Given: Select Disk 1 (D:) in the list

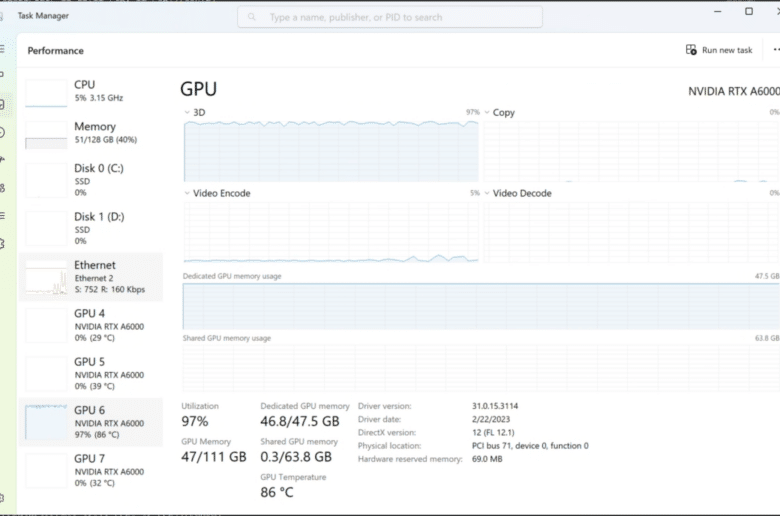Looking at the screenshot, I should pos(91,228).
